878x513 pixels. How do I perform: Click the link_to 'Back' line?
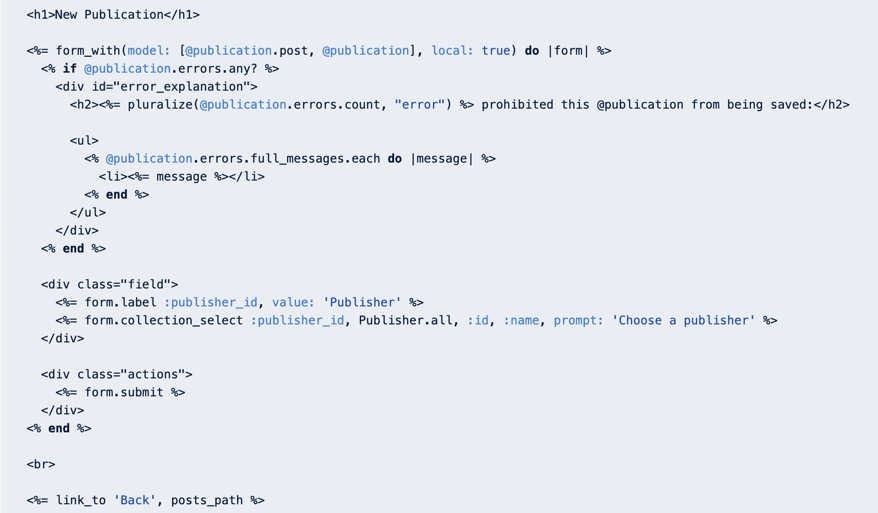point(146,500)
